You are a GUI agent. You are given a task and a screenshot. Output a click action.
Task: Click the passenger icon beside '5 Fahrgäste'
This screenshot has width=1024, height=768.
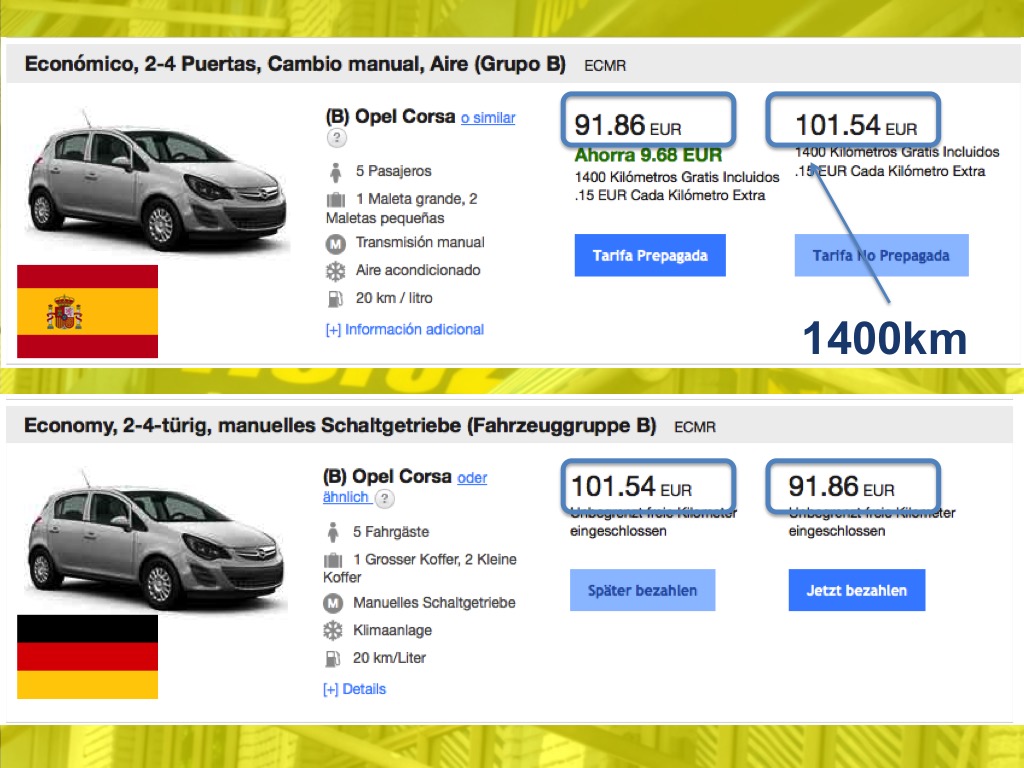click(332, 532)
